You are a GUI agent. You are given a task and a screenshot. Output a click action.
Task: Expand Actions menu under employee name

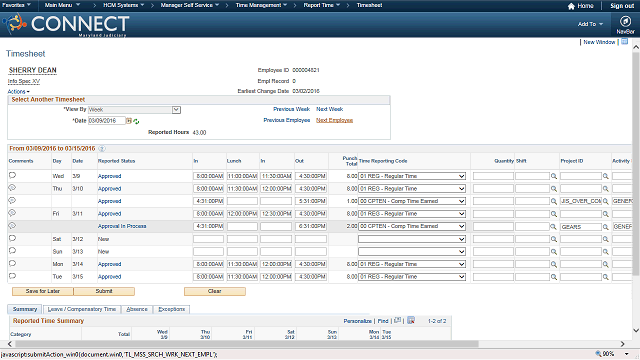coord(18,91)
